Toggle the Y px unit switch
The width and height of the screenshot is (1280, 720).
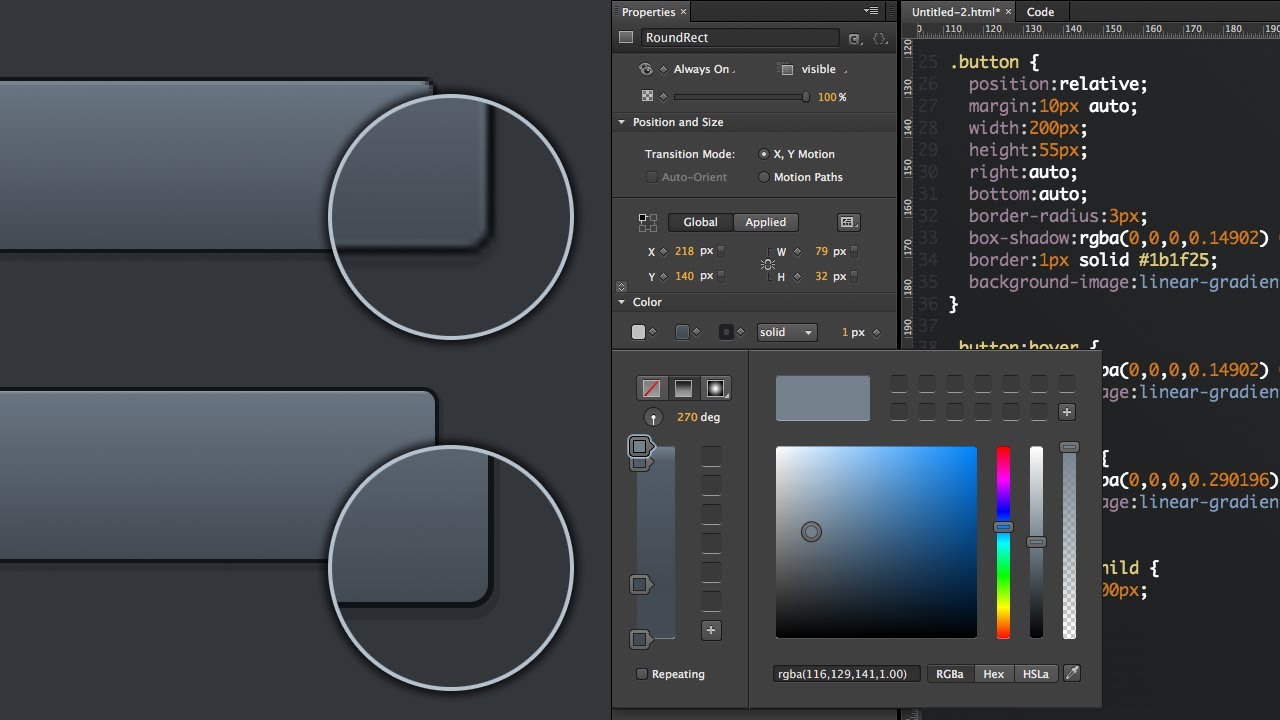pyautogui.click(x=721, y=276)
